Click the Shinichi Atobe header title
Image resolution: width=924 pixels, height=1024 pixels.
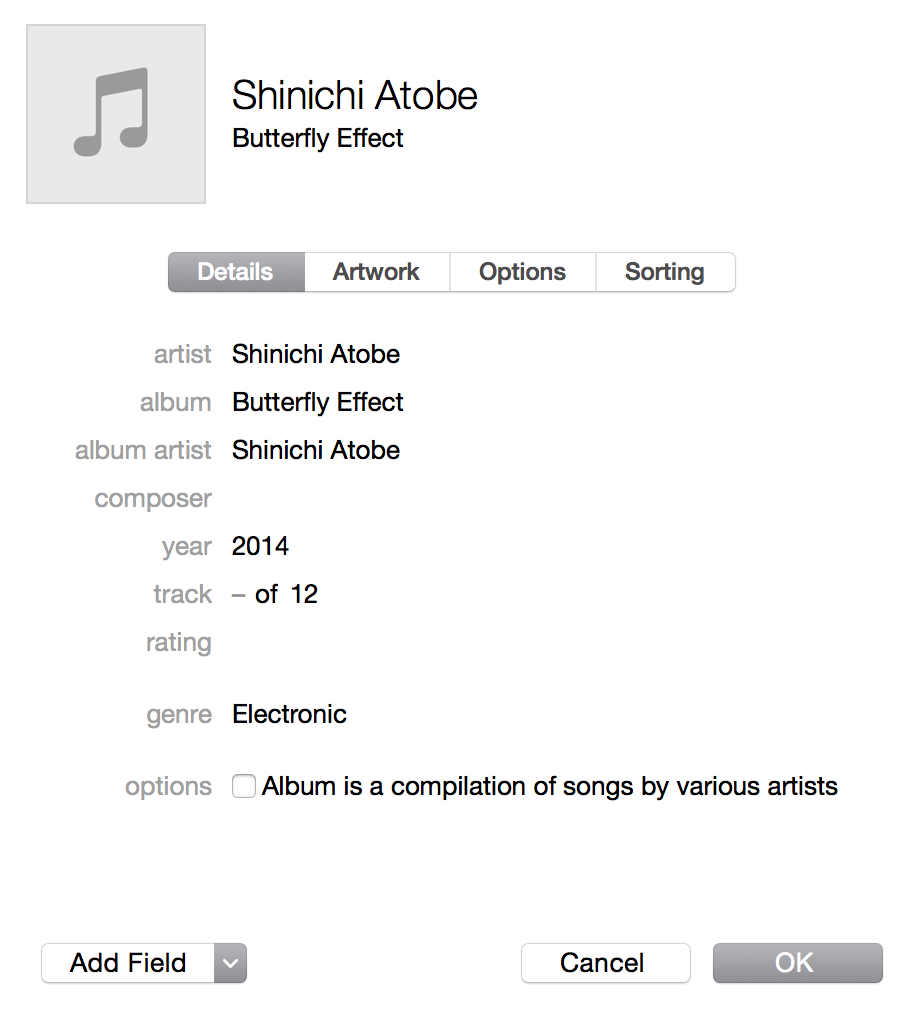pyautogui.click(x=355, y=96)
